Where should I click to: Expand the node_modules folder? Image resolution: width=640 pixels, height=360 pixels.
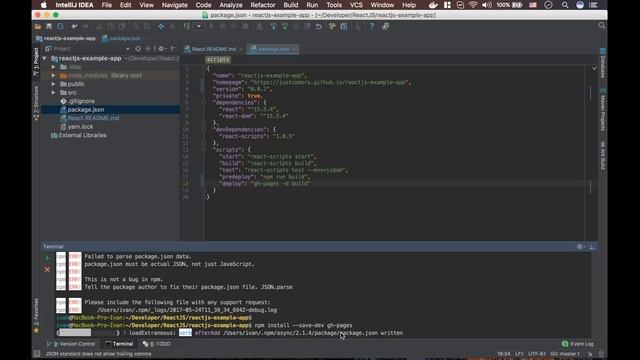tap(53, 76)
